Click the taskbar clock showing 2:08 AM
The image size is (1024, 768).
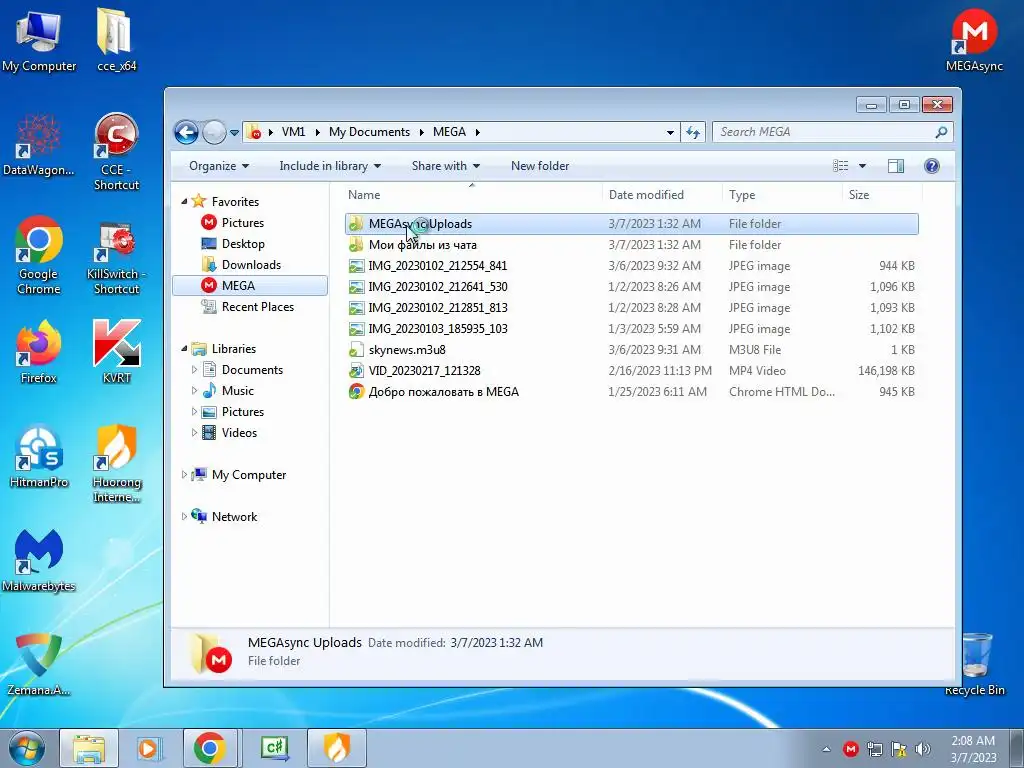point(973,749)
